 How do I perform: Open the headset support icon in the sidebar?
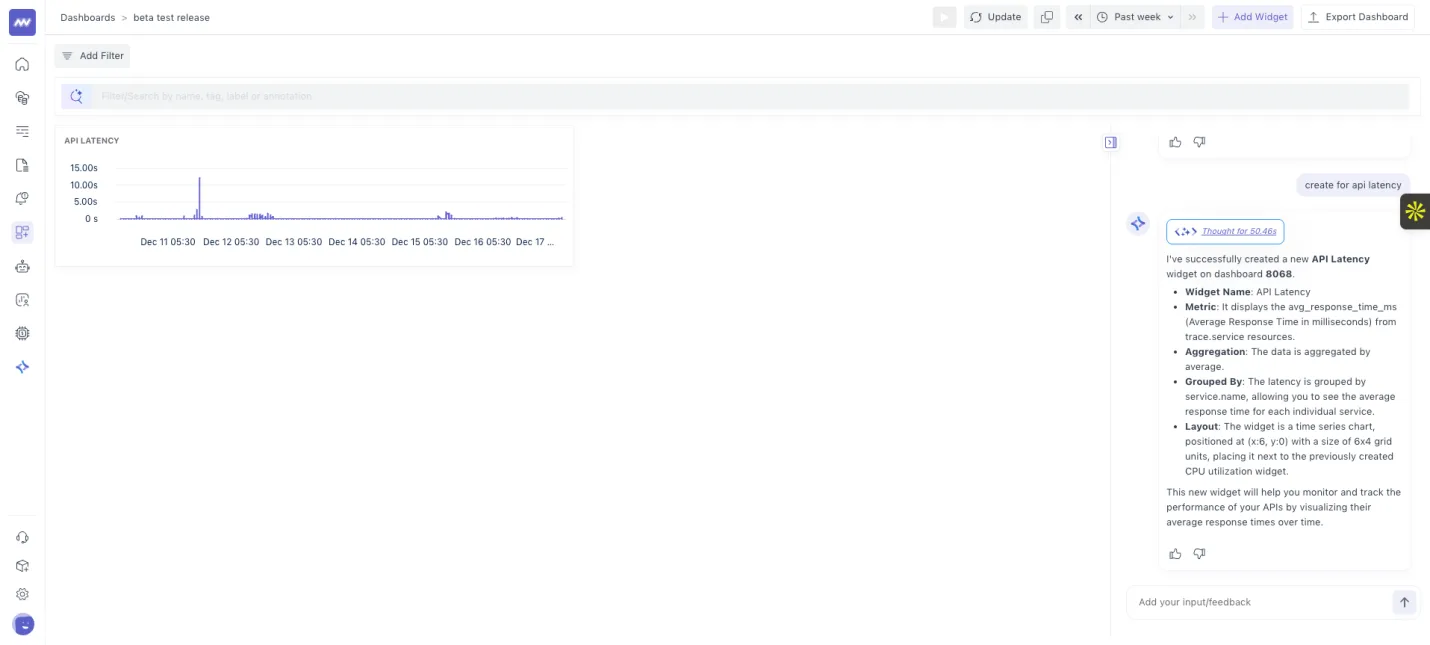click(22, 537)
